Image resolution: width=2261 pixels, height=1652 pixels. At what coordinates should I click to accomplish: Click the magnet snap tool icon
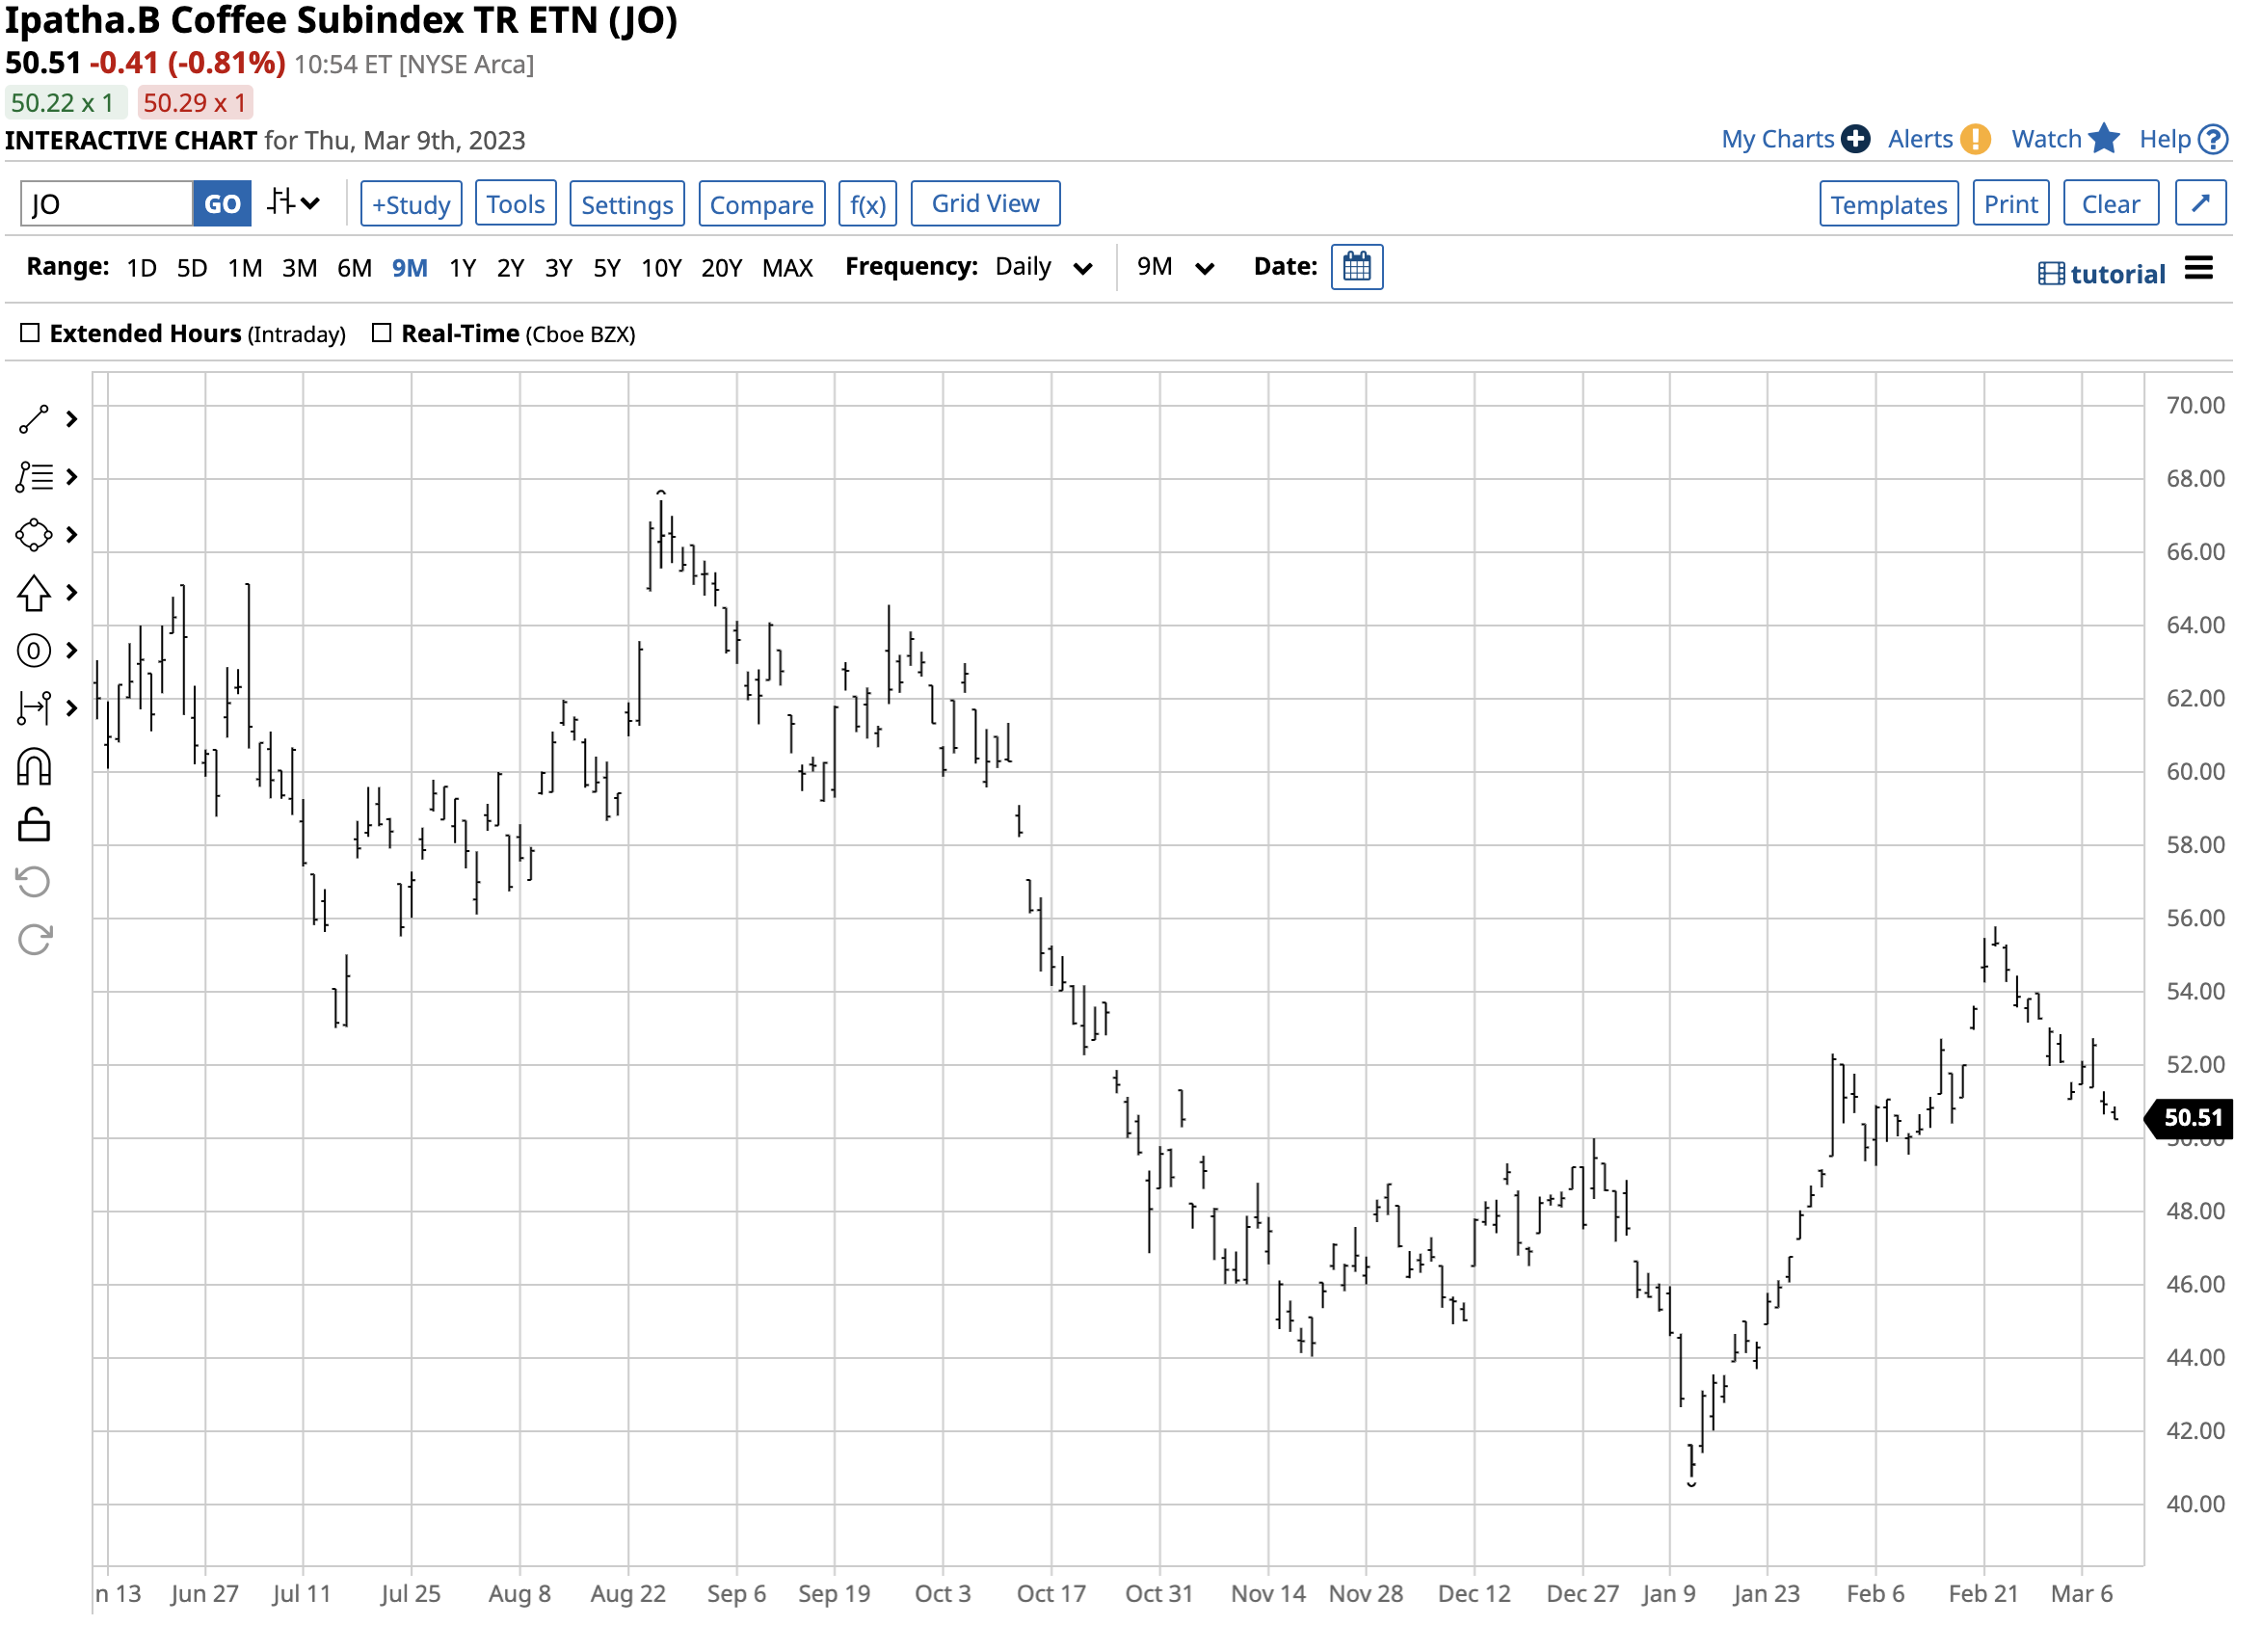tap(33, 768)
